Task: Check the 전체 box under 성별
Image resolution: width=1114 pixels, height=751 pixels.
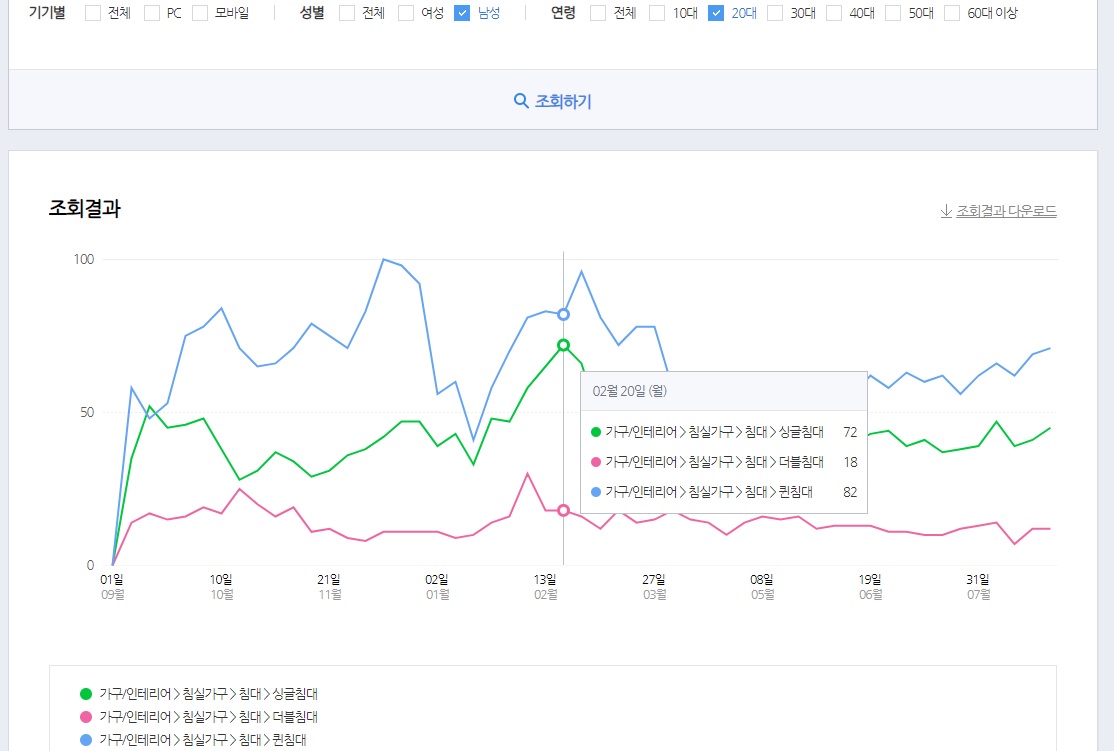Action: pos(347,13)
